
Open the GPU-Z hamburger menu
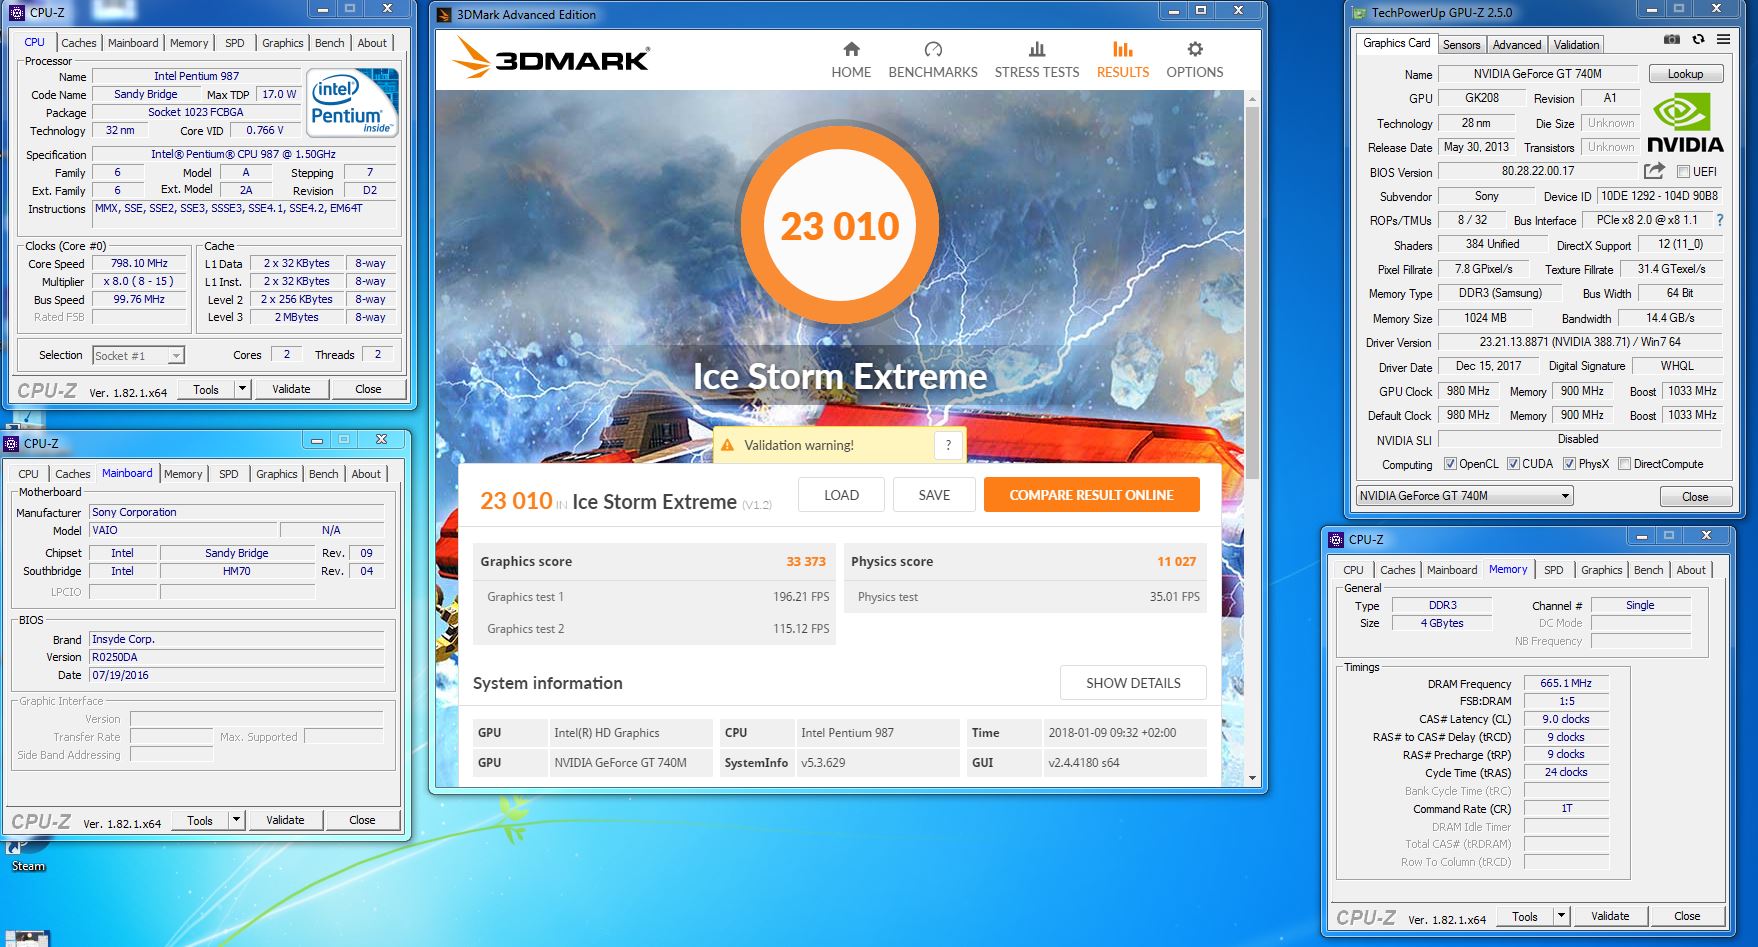(x=1723, y=39)
